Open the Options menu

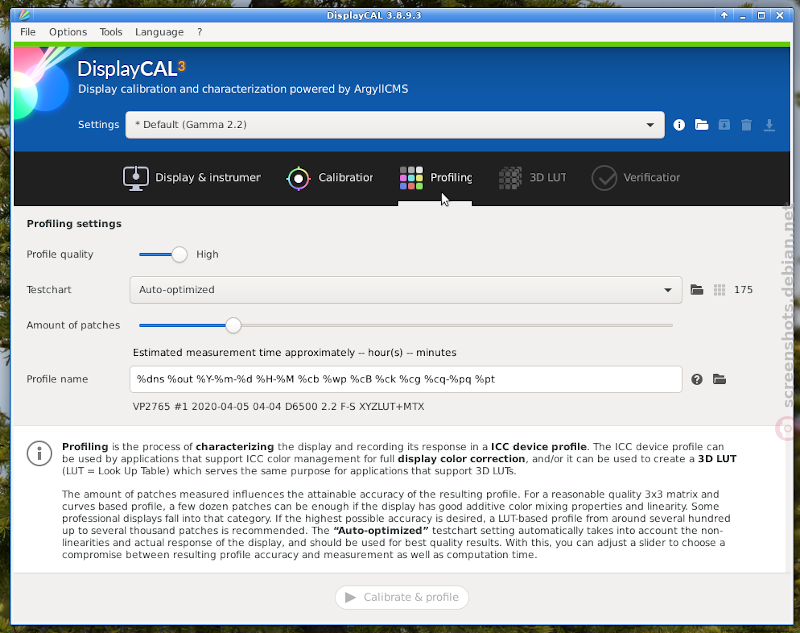coord(68,32)
